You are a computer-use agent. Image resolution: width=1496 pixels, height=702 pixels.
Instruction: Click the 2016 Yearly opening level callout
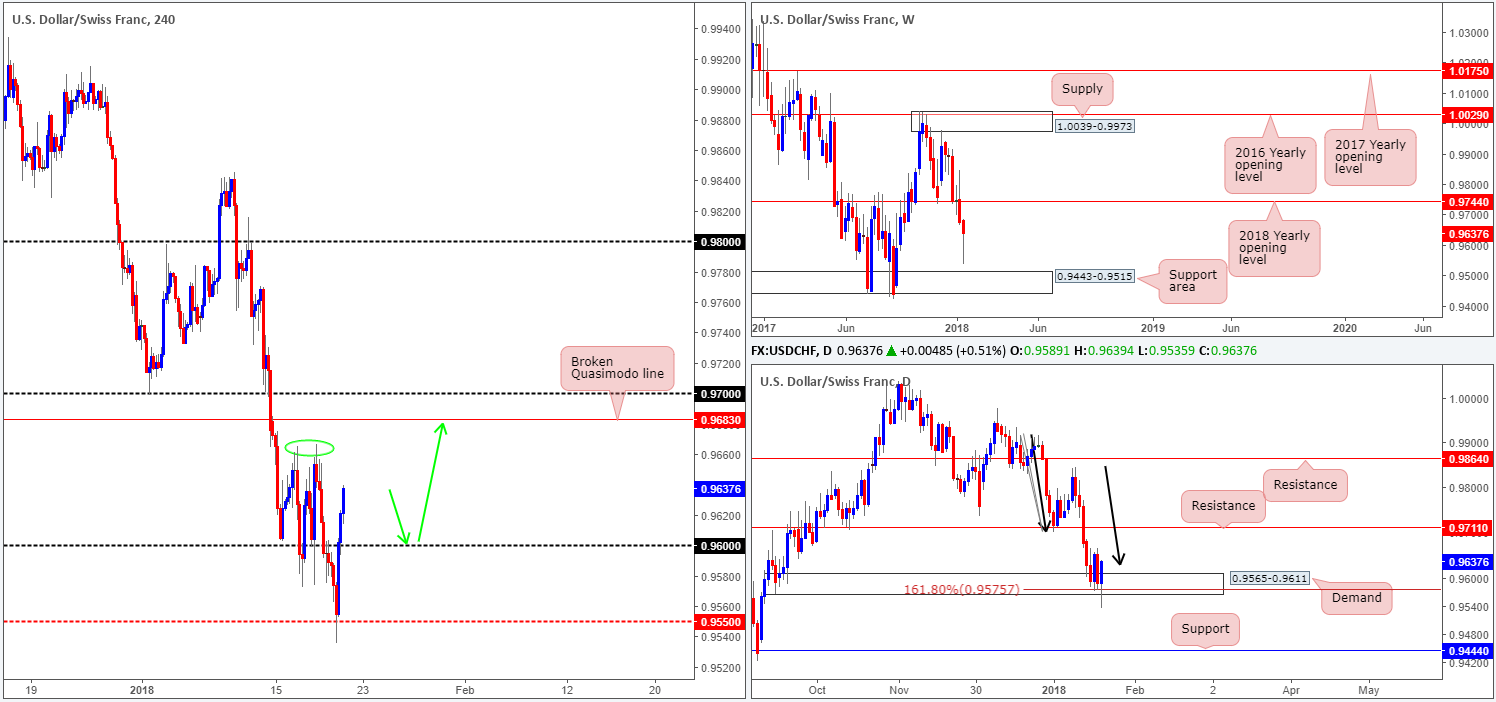click(x=1269, y=165)
